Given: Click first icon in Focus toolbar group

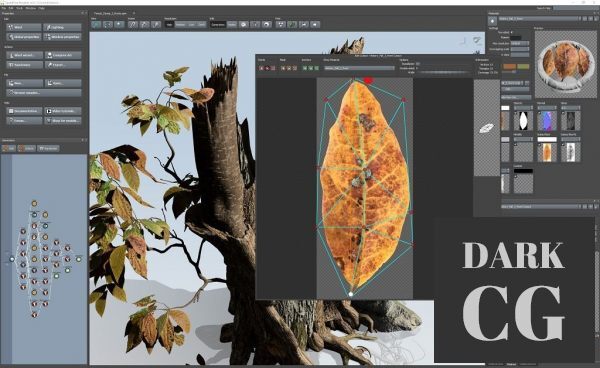Looking at the screenshot, I should (133, 24).
